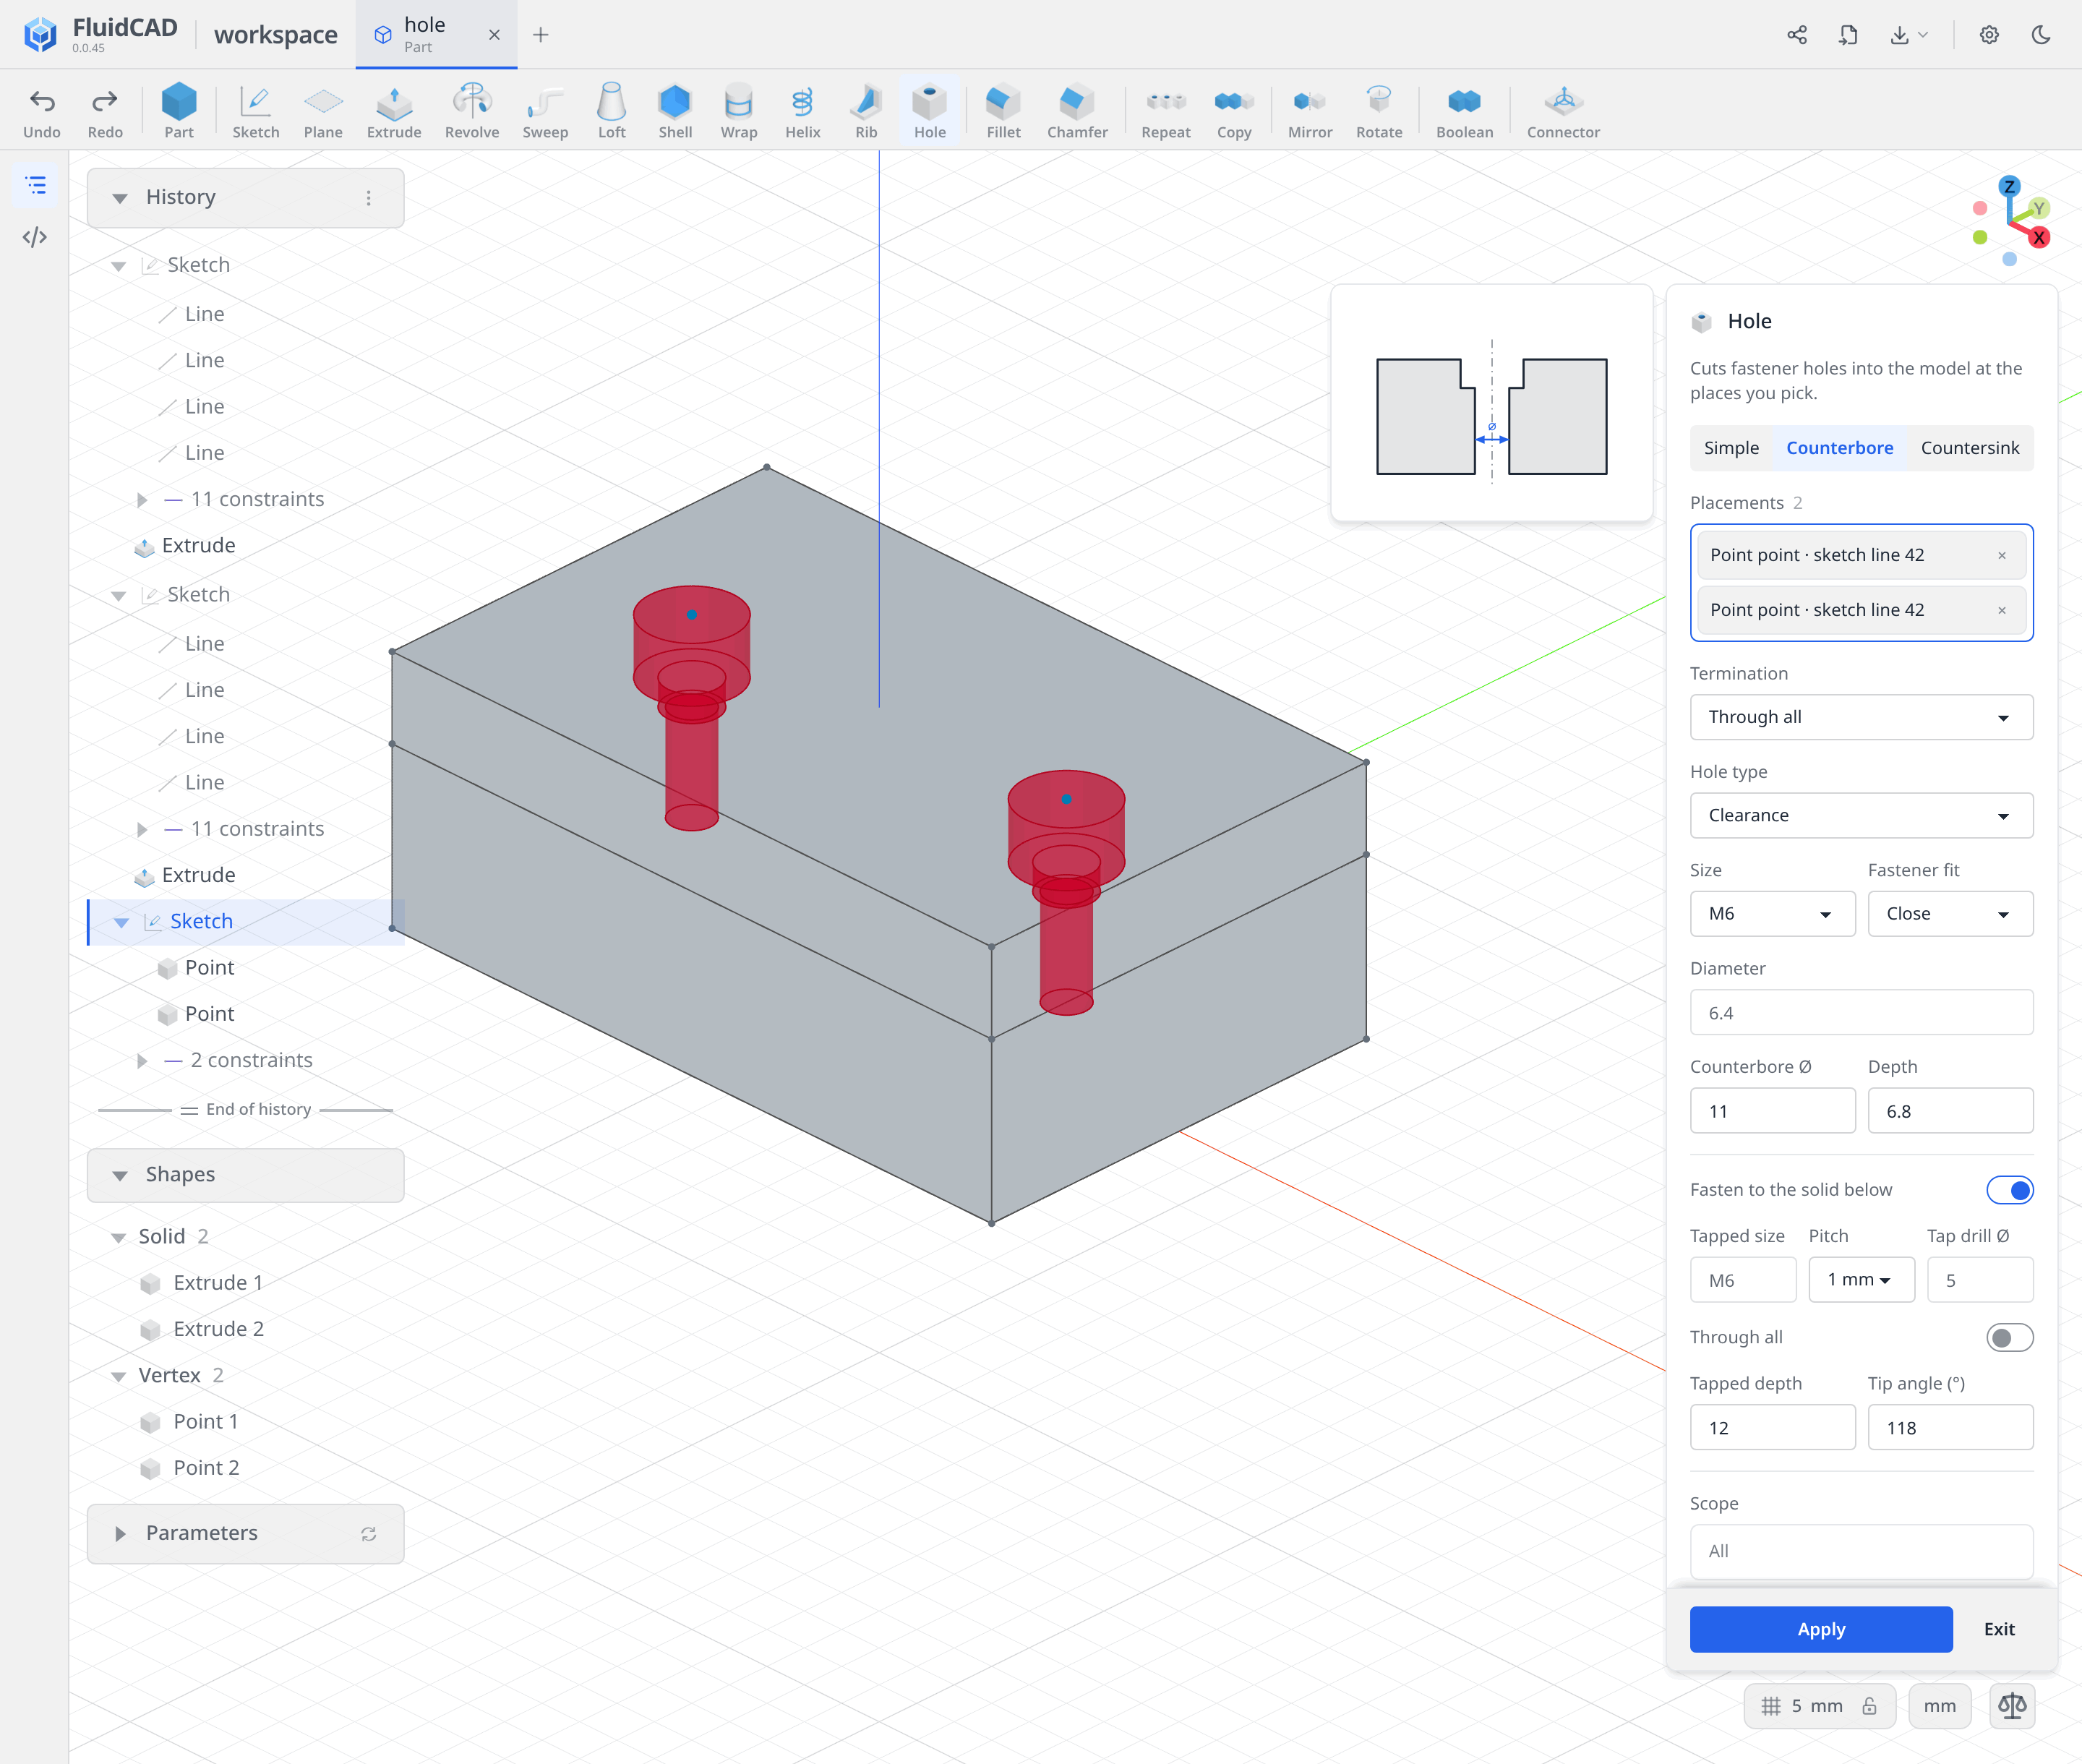Open the code view sidebar icon

click(x=35, y=237)
